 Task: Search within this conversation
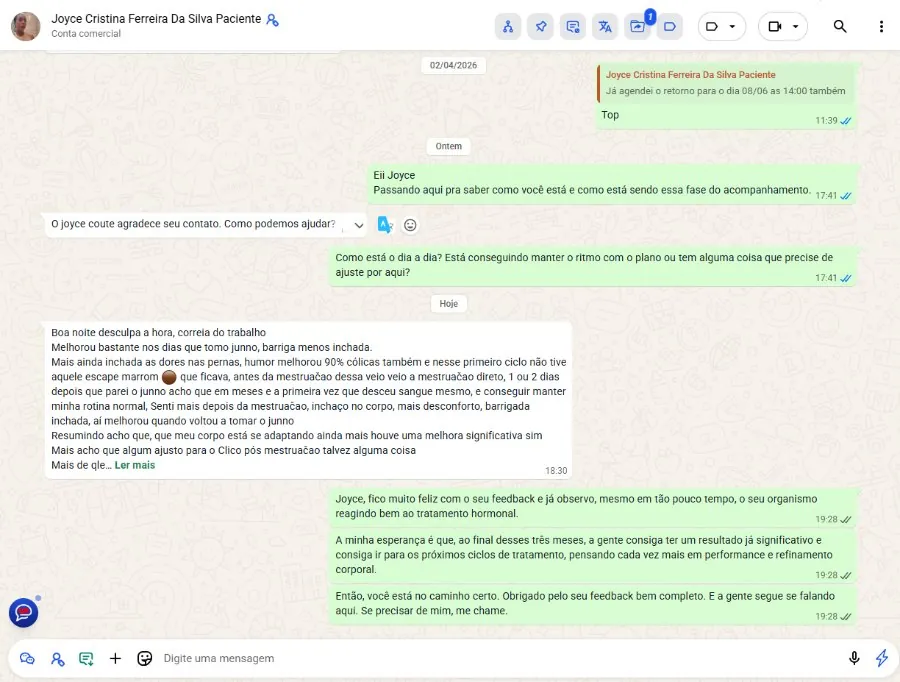click(840, 26)
